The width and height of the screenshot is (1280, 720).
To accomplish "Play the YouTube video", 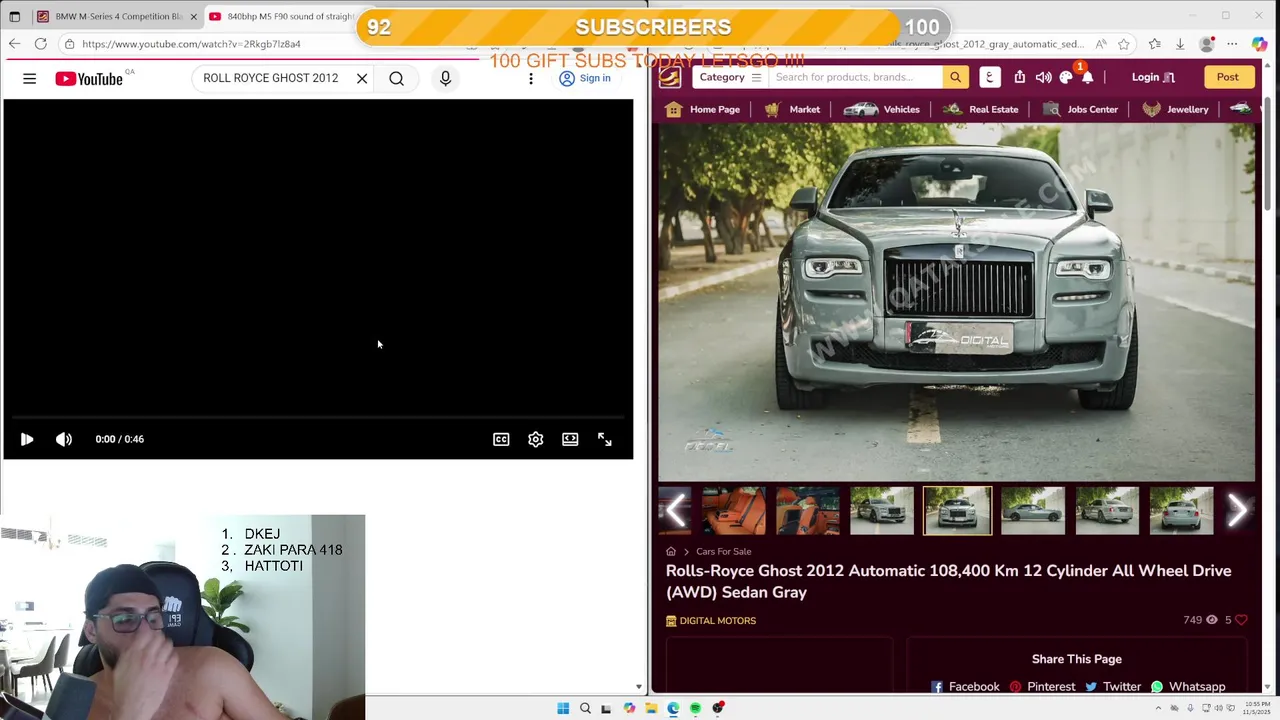I will (27, 439).
